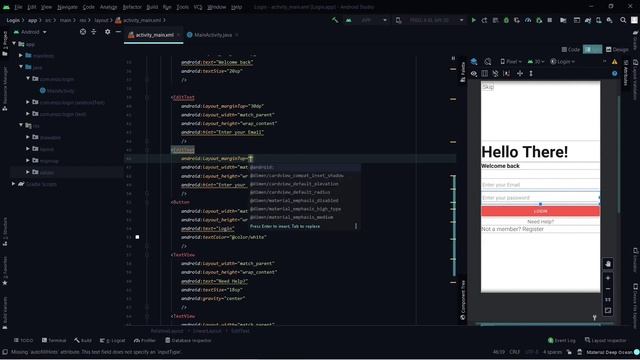
Task: Click the green Debug bug icon
Action: point(506,20)
